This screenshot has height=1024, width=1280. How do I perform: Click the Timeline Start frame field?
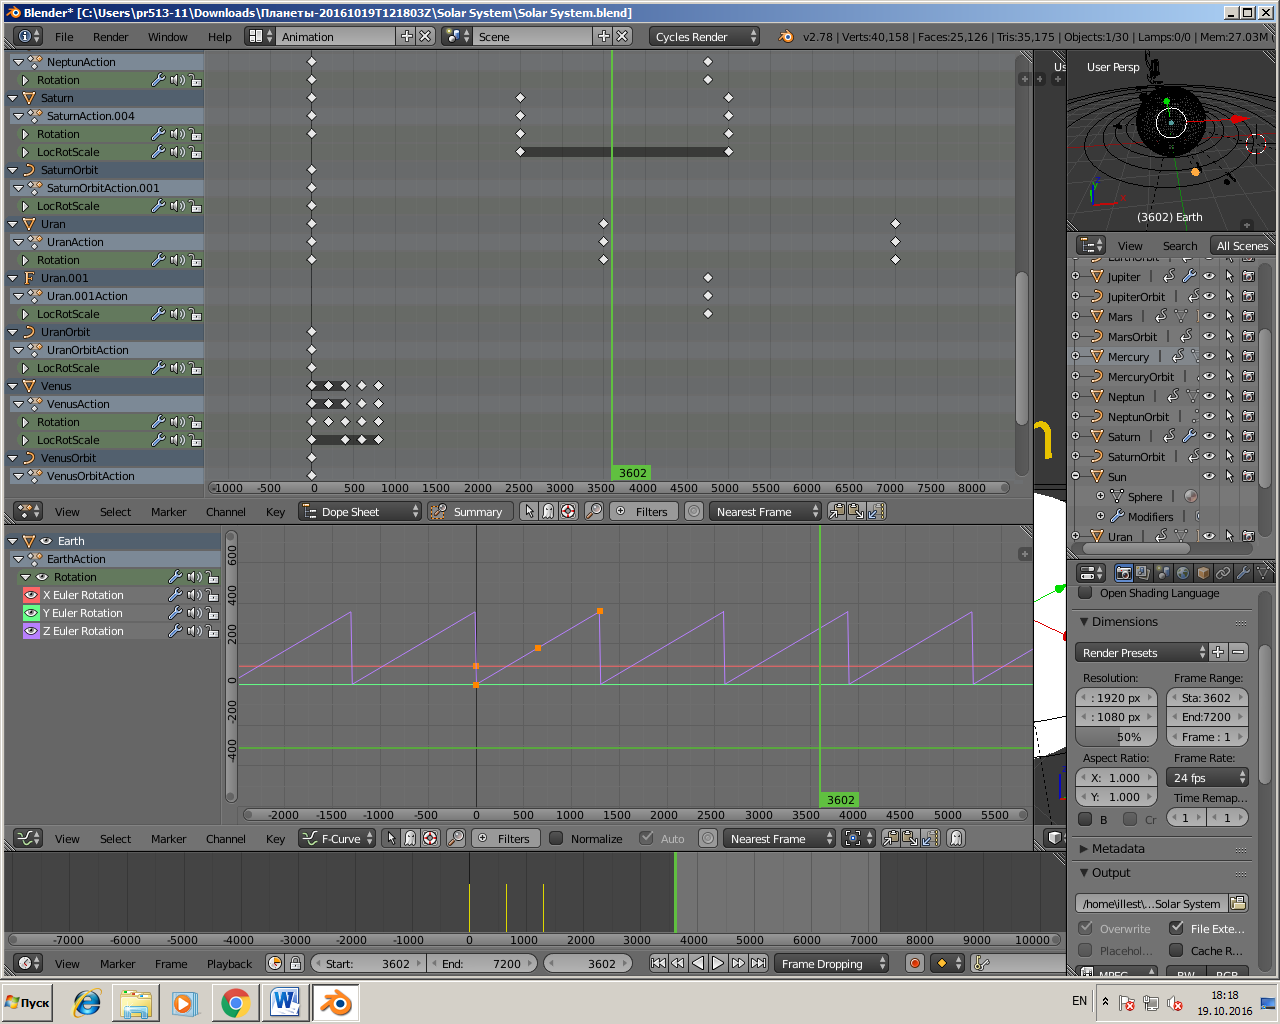pos(369,963)
